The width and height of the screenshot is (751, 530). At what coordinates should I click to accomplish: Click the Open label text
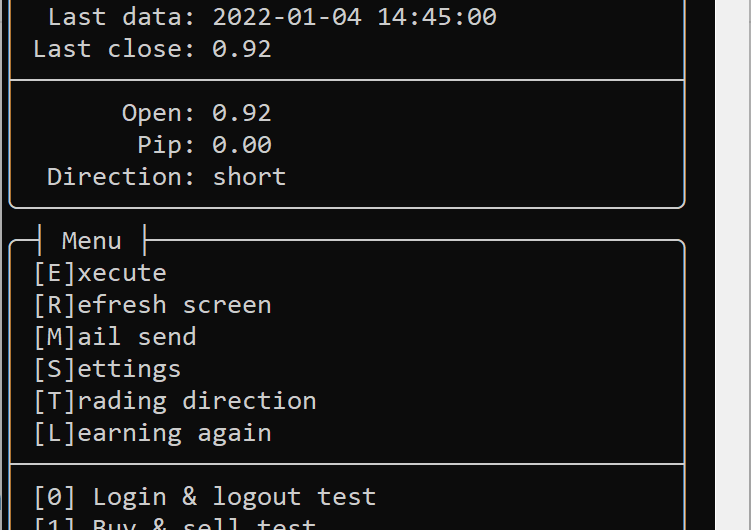[159, 113]
